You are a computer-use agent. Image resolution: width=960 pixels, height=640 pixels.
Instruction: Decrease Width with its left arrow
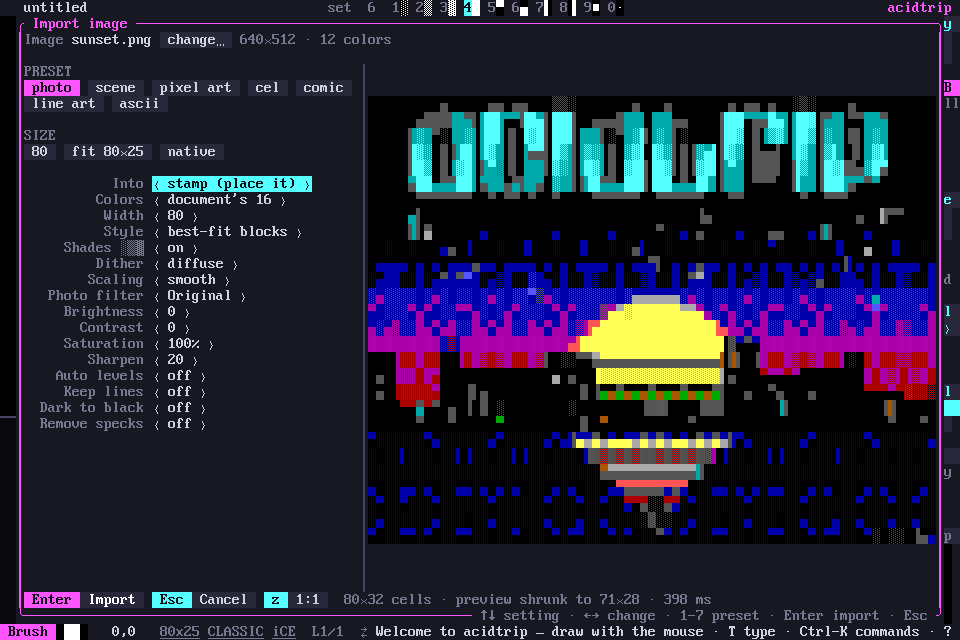point(157,216)
